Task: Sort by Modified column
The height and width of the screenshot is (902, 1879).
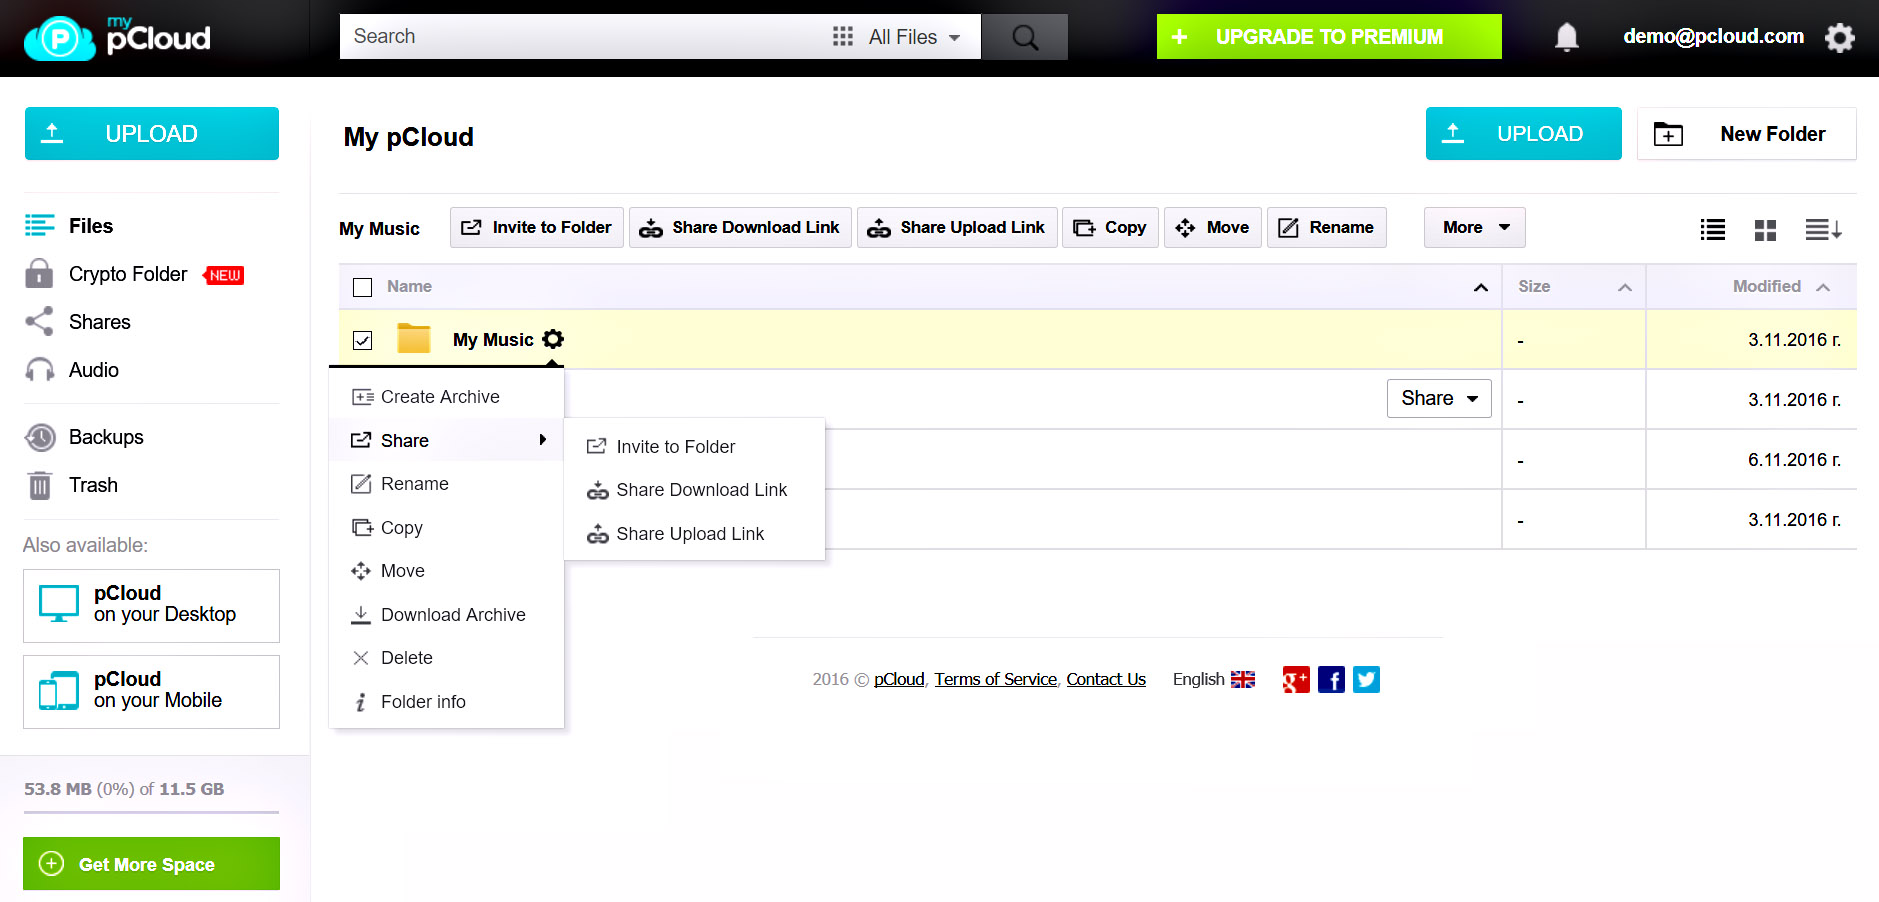Action: (1752, 286)
